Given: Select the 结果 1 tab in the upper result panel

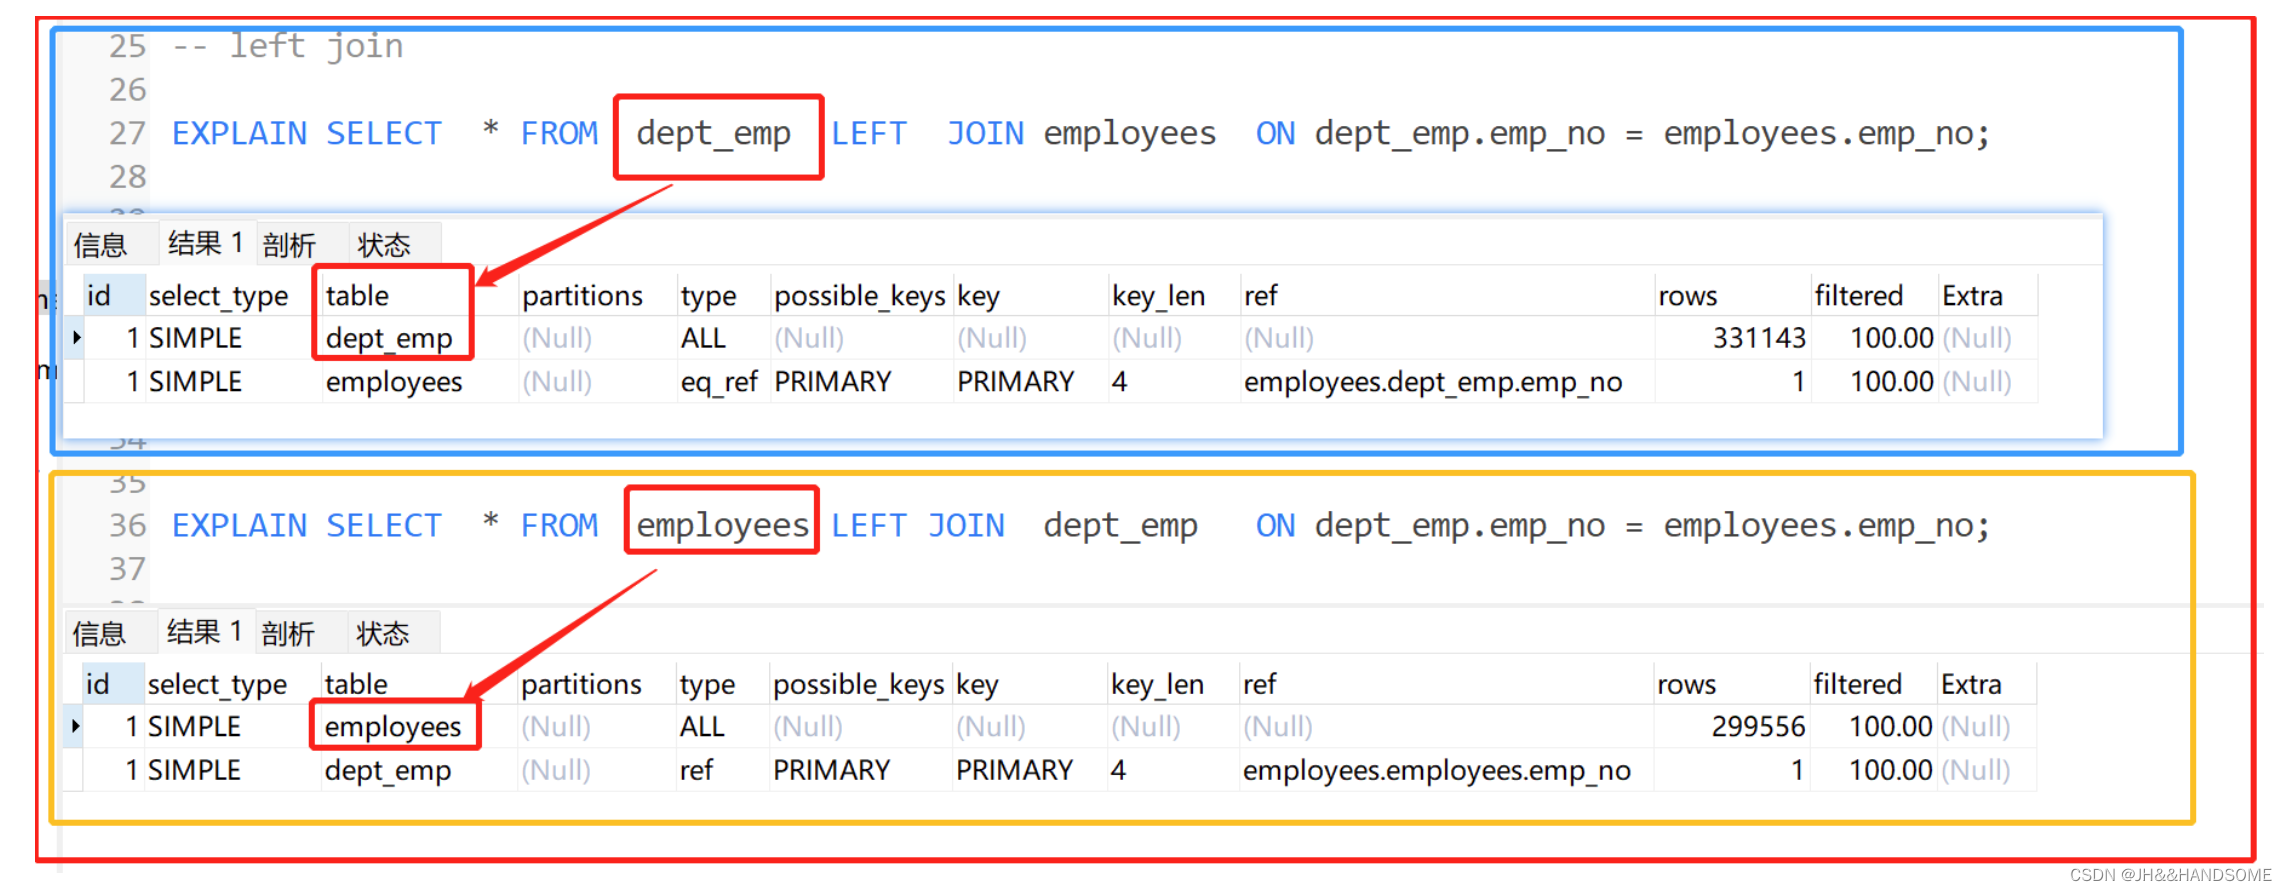Looking at the screenshot, I should [x=206, y=243].
